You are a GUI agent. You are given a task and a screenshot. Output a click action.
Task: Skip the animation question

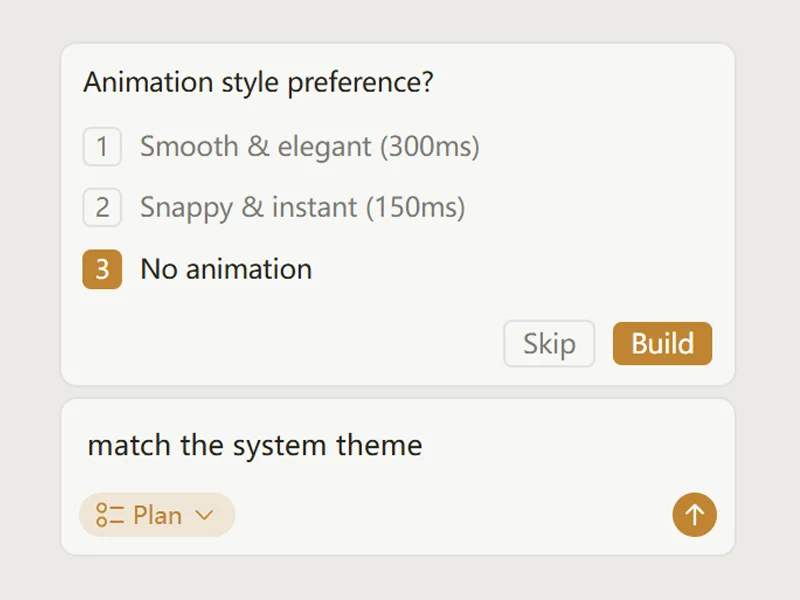(549, 343)
